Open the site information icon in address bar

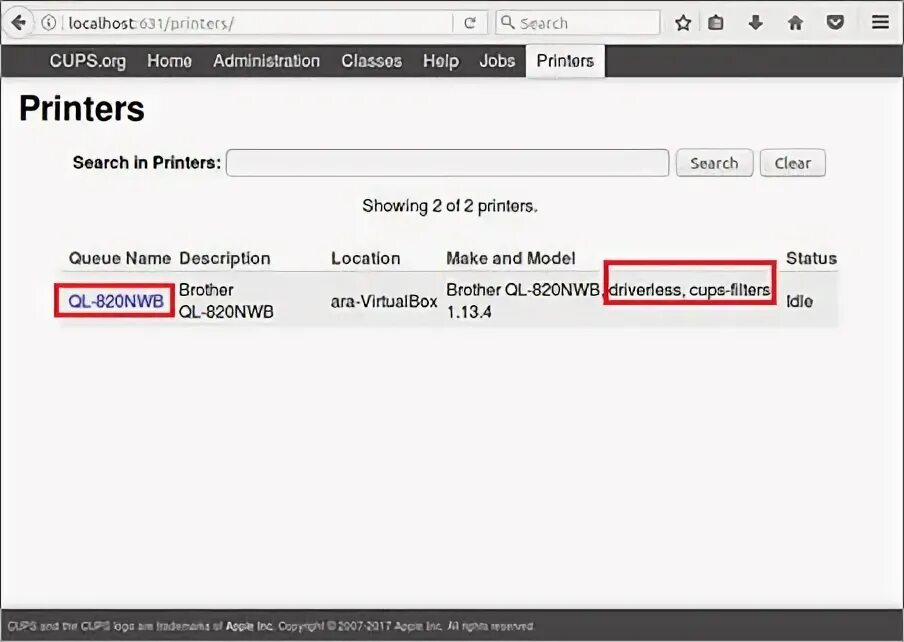tap(48, 23)
